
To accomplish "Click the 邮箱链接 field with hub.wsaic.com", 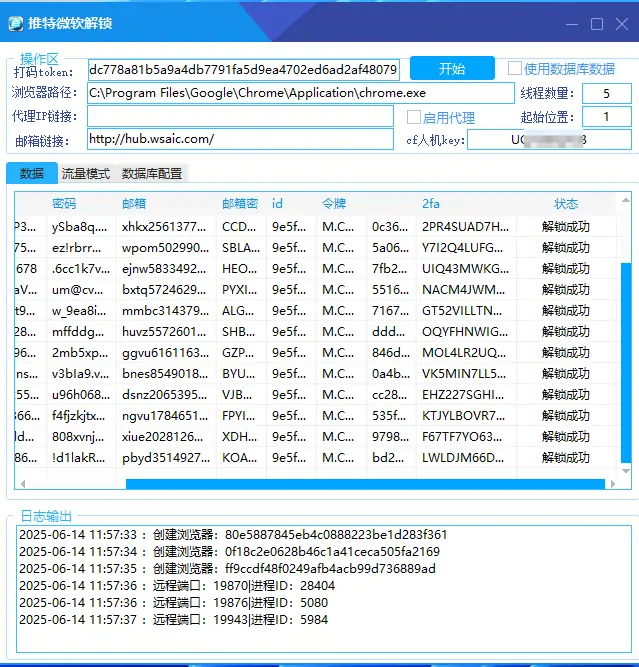I will (x=240, y=139).
